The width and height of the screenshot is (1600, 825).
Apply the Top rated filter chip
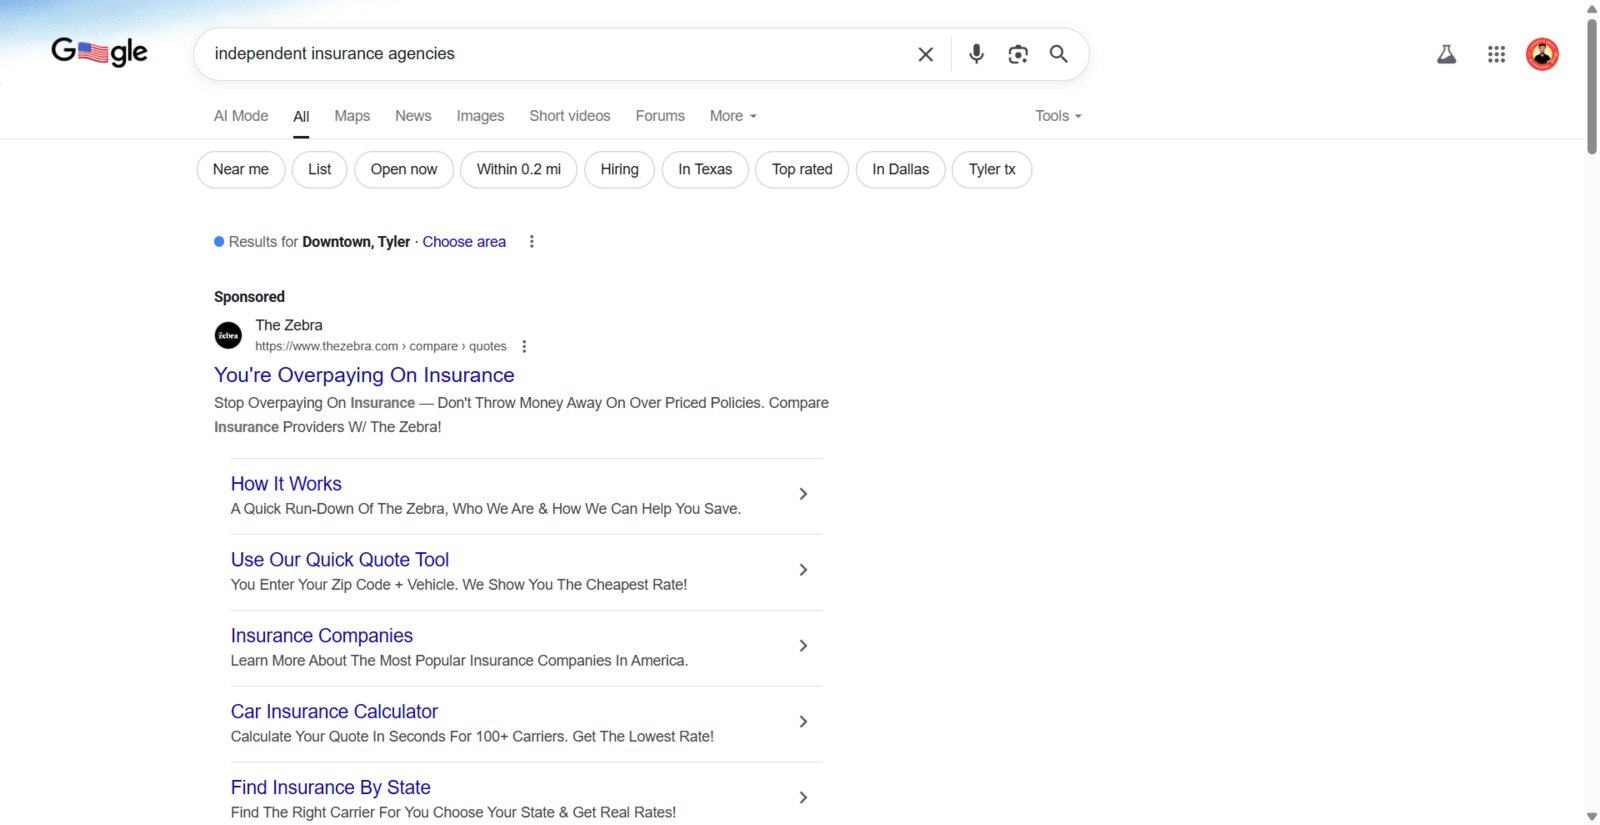point(802,170)
